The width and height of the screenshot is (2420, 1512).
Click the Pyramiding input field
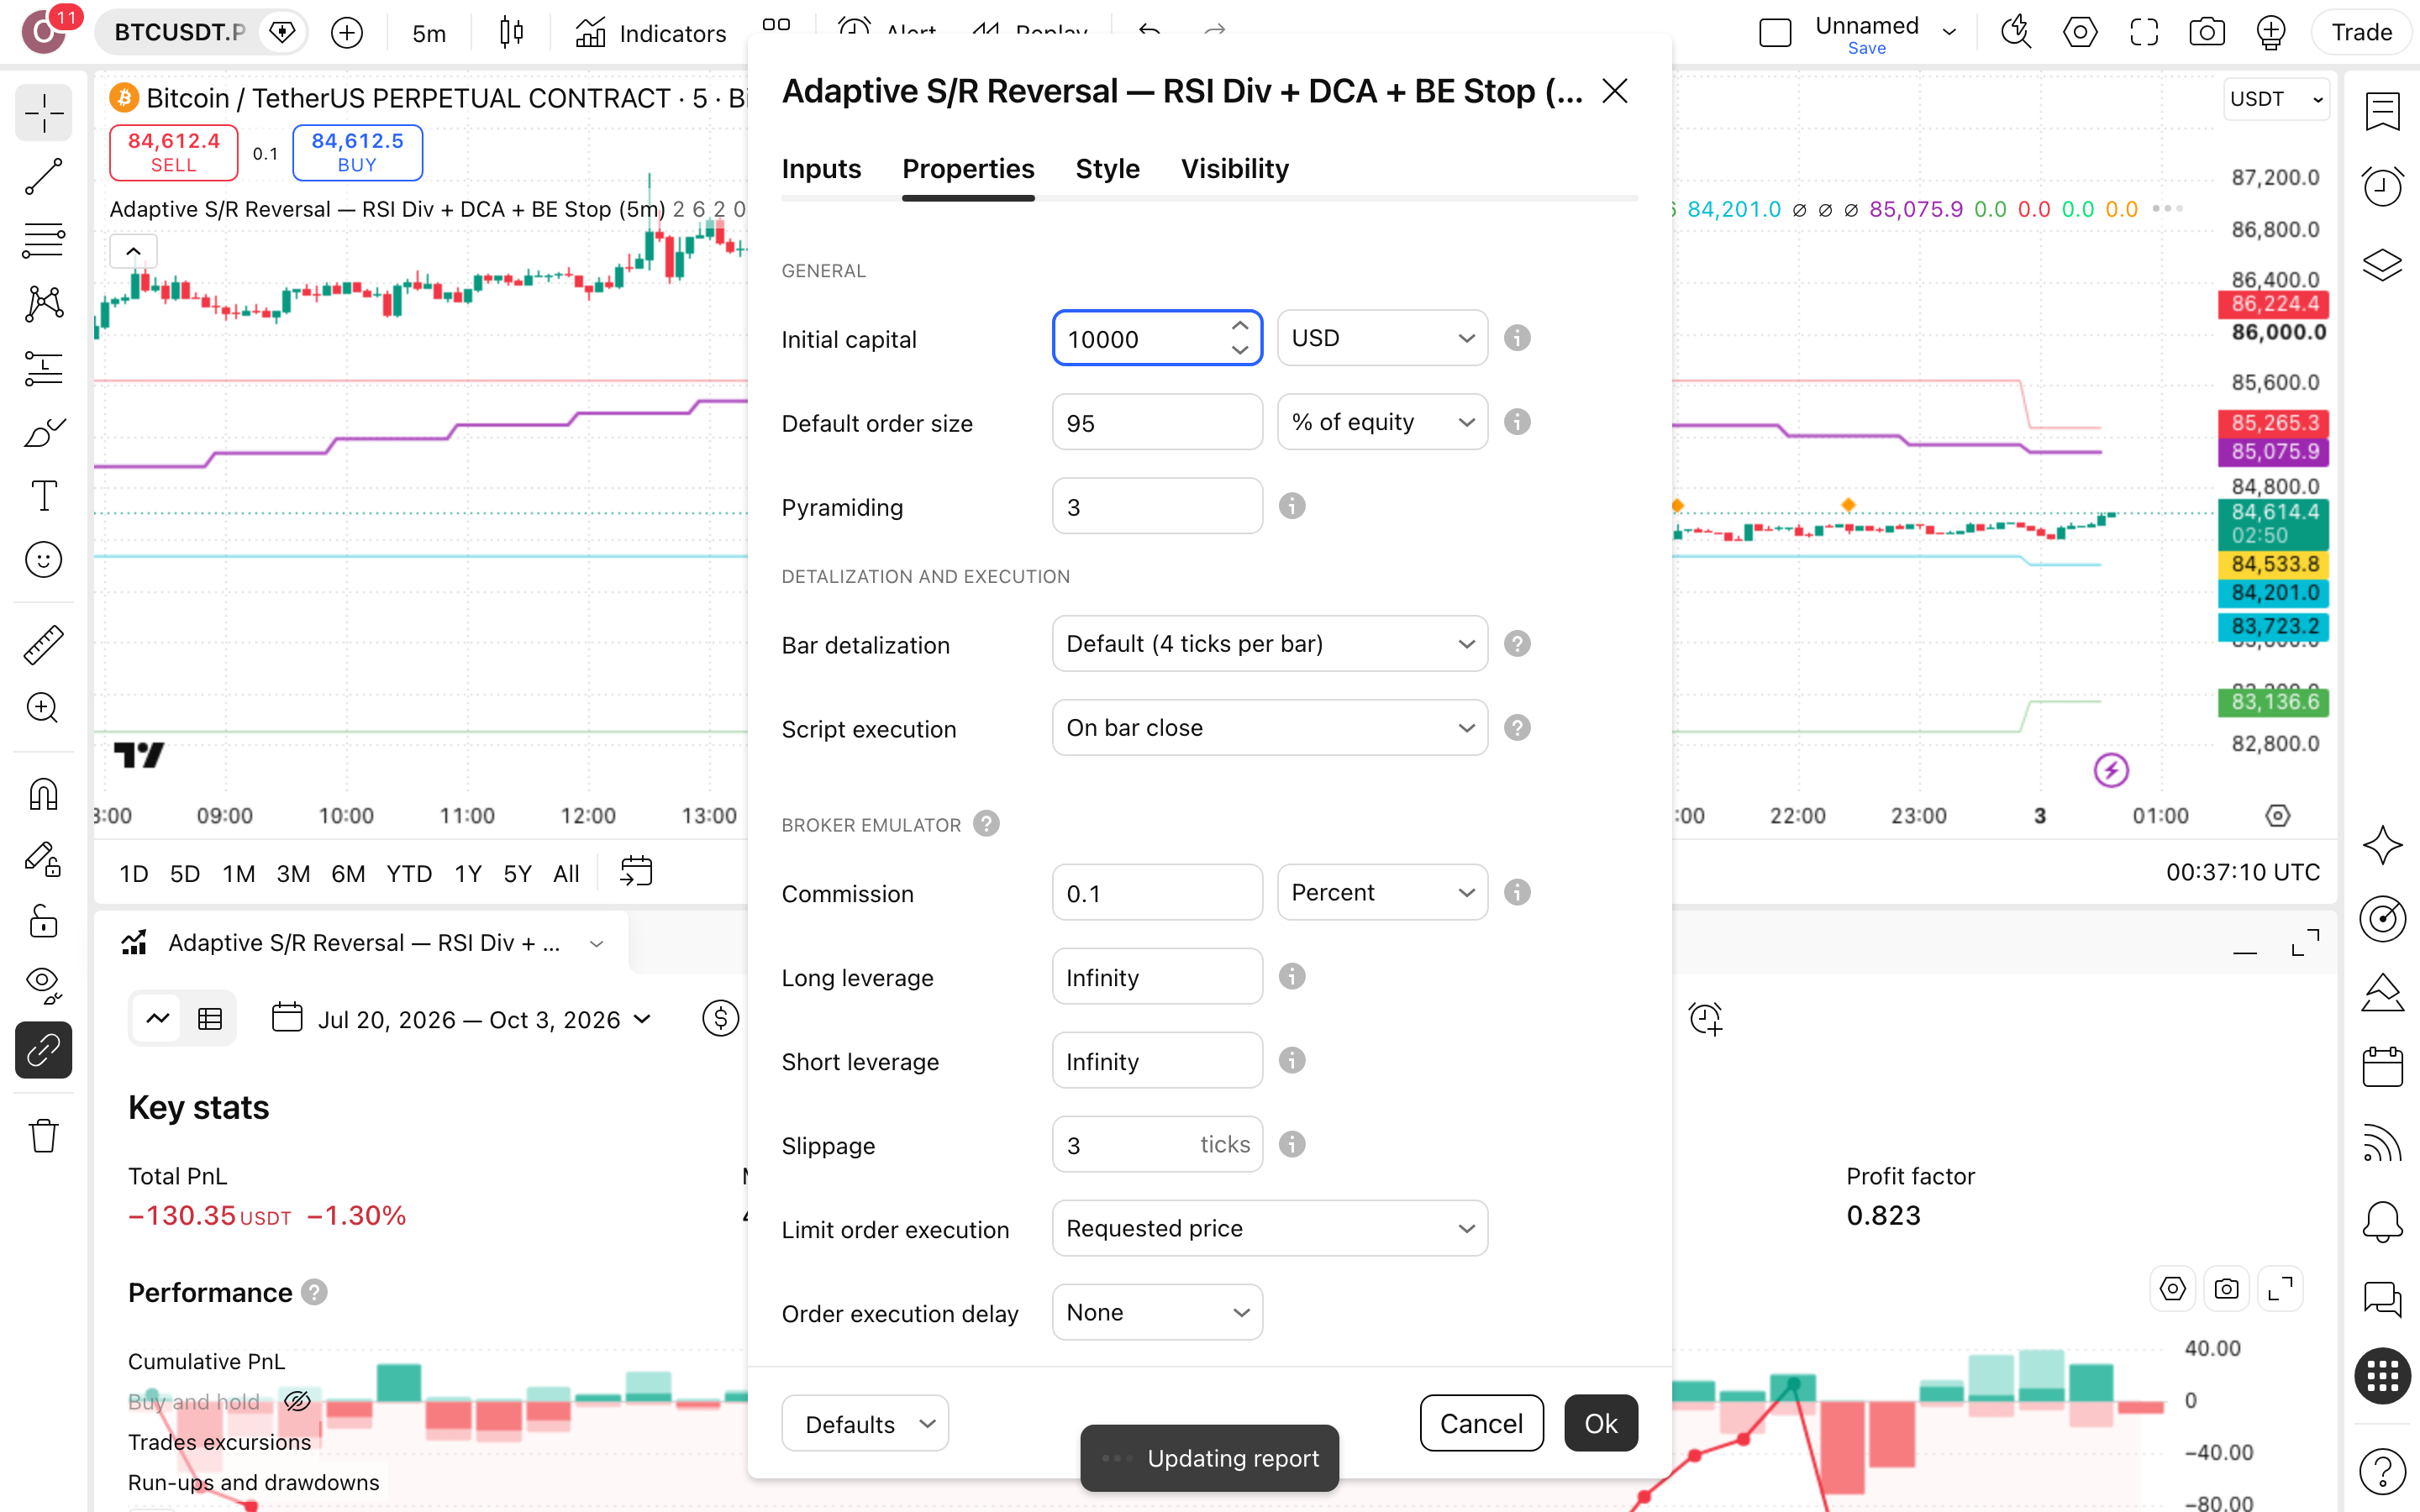[x=1157, y=506]
